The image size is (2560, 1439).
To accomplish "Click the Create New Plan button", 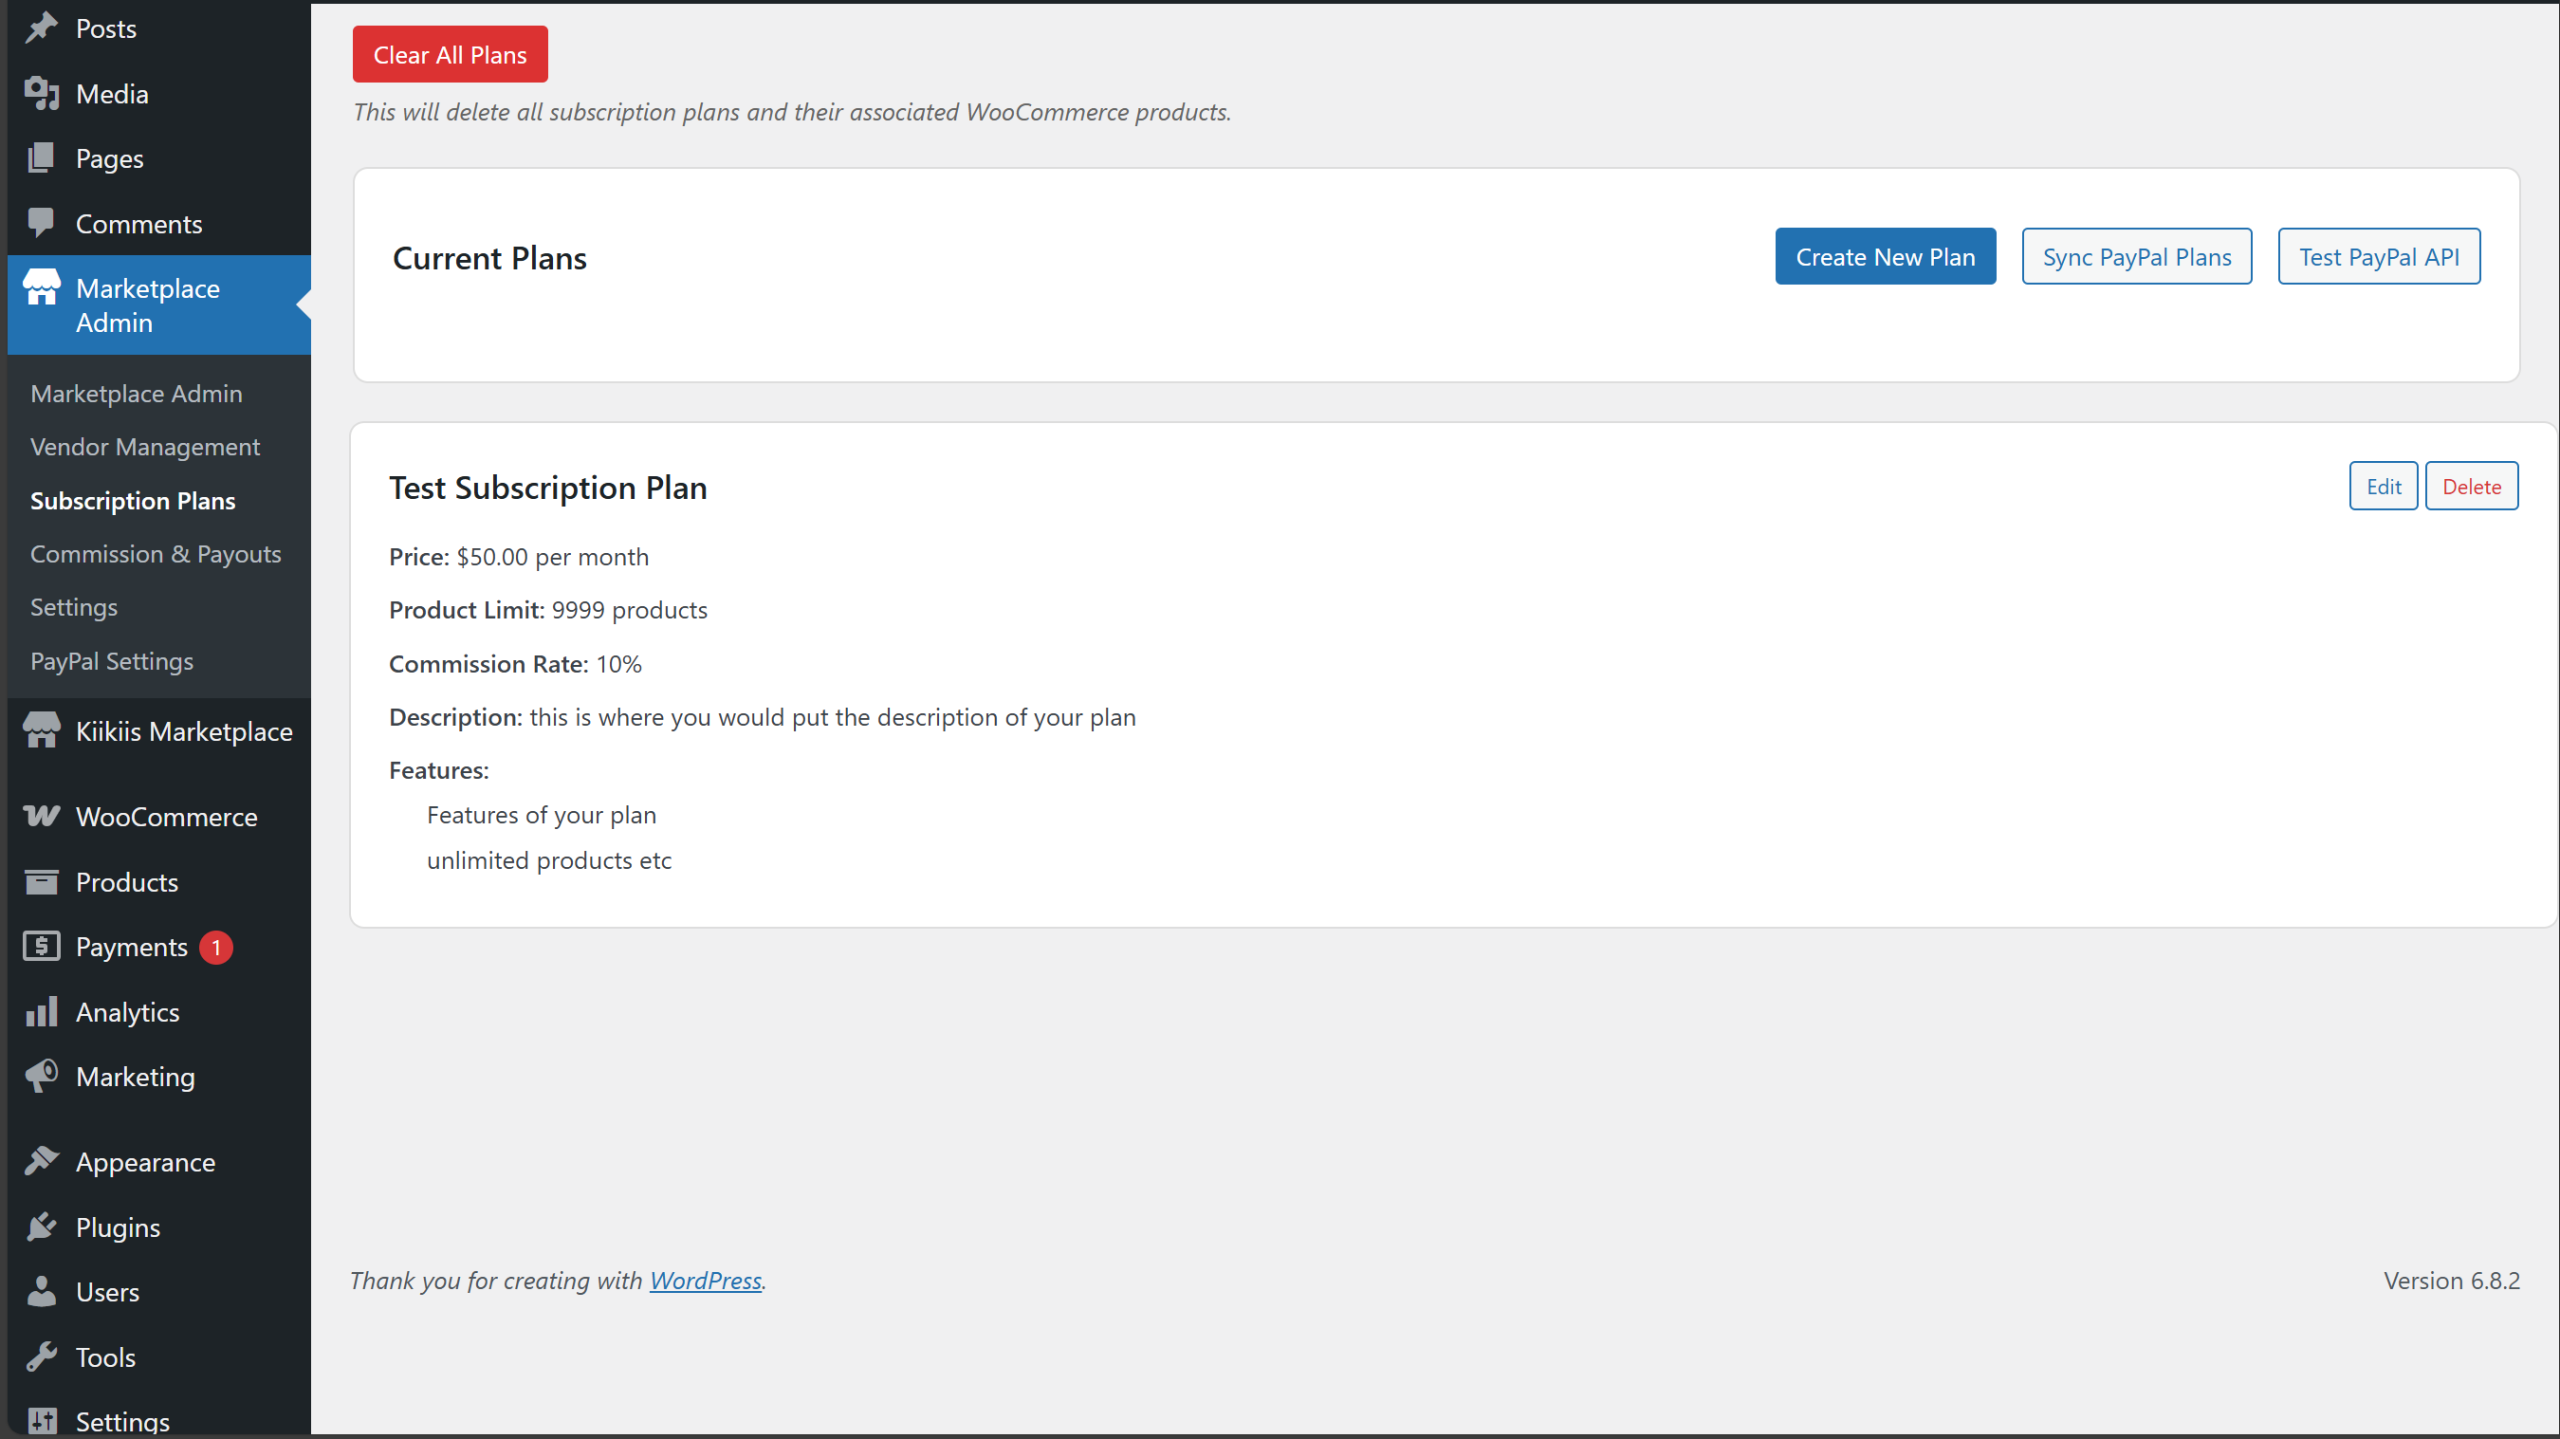I will click(1885, 257).
